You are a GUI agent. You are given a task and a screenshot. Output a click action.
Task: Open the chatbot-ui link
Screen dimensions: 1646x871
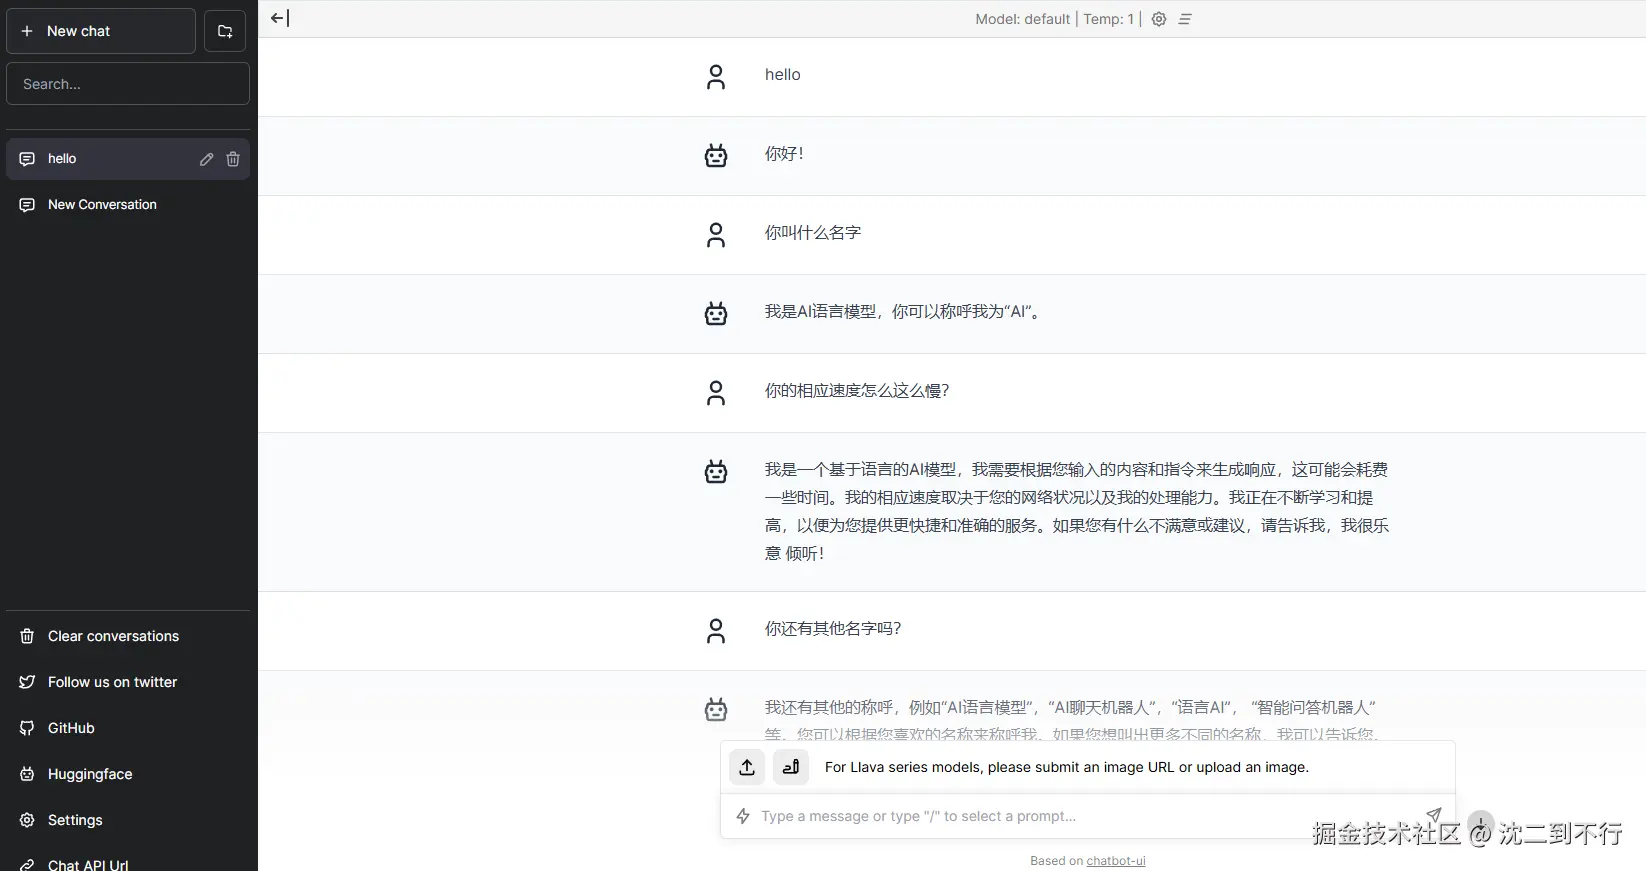pyautogui.click(x=1116, y=861)
